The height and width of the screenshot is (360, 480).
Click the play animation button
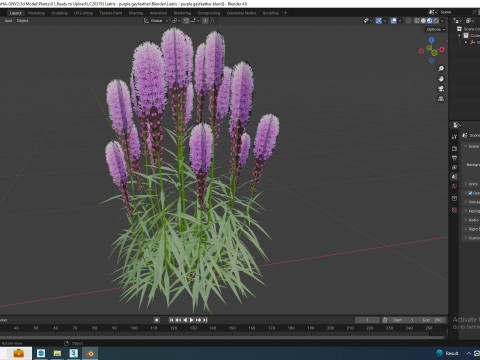pyautogui.click(x=192, y=320)
